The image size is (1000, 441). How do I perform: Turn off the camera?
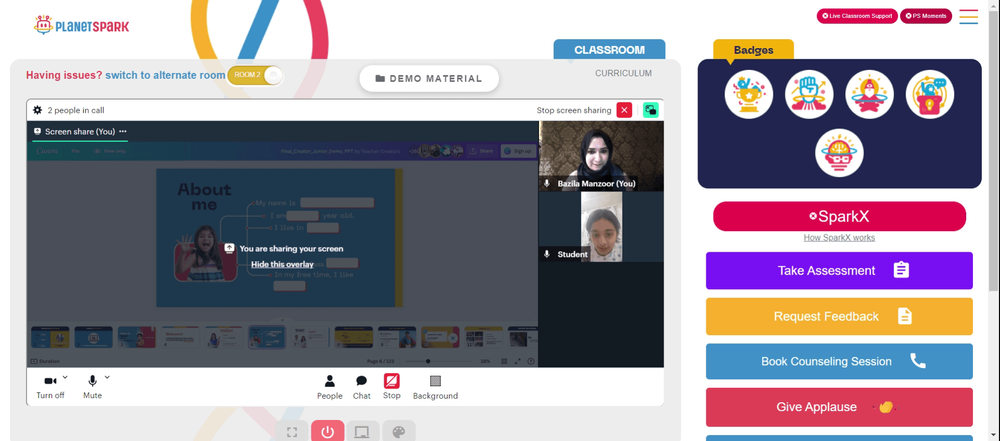50,387
